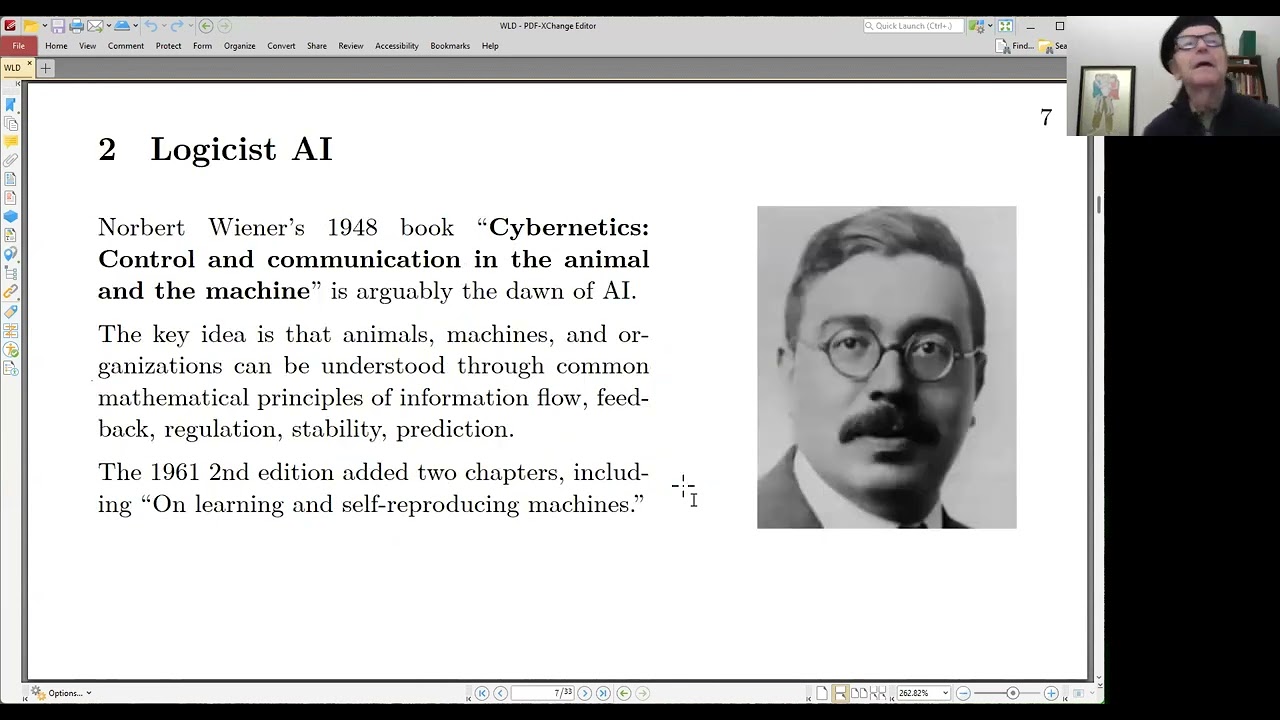
Task: Expand the Open folder dropdown arrow
Action: click(x=44, y=26)
